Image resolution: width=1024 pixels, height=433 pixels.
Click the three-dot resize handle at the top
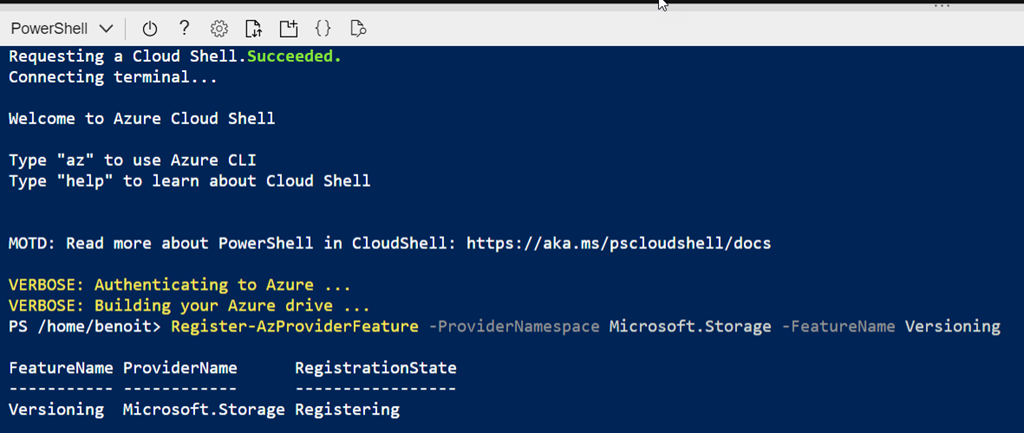pyautogui.click(x=942, y=6)
